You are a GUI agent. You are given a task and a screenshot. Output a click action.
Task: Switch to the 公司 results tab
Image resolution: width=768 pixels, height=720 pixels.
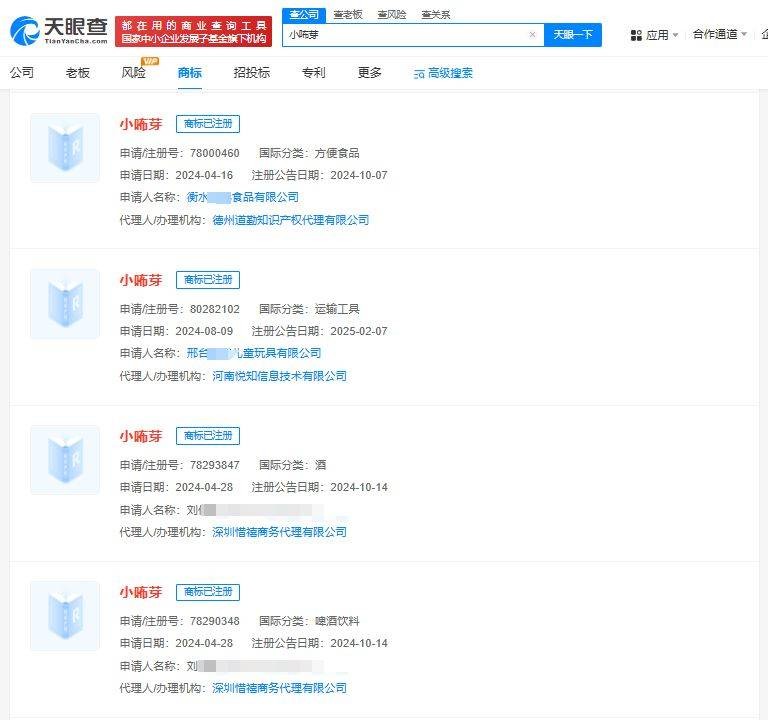click(x=22, y=72)
